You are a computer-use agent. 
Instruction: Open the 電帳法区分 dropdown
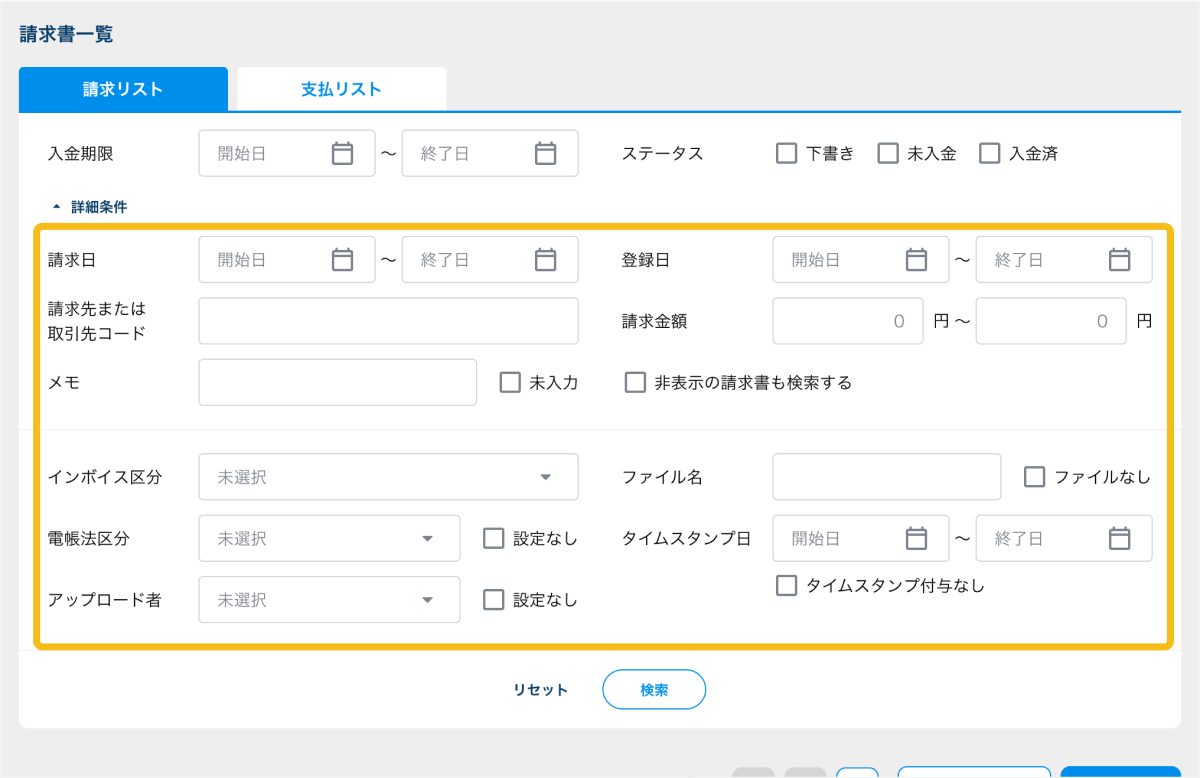pos(329,539)
